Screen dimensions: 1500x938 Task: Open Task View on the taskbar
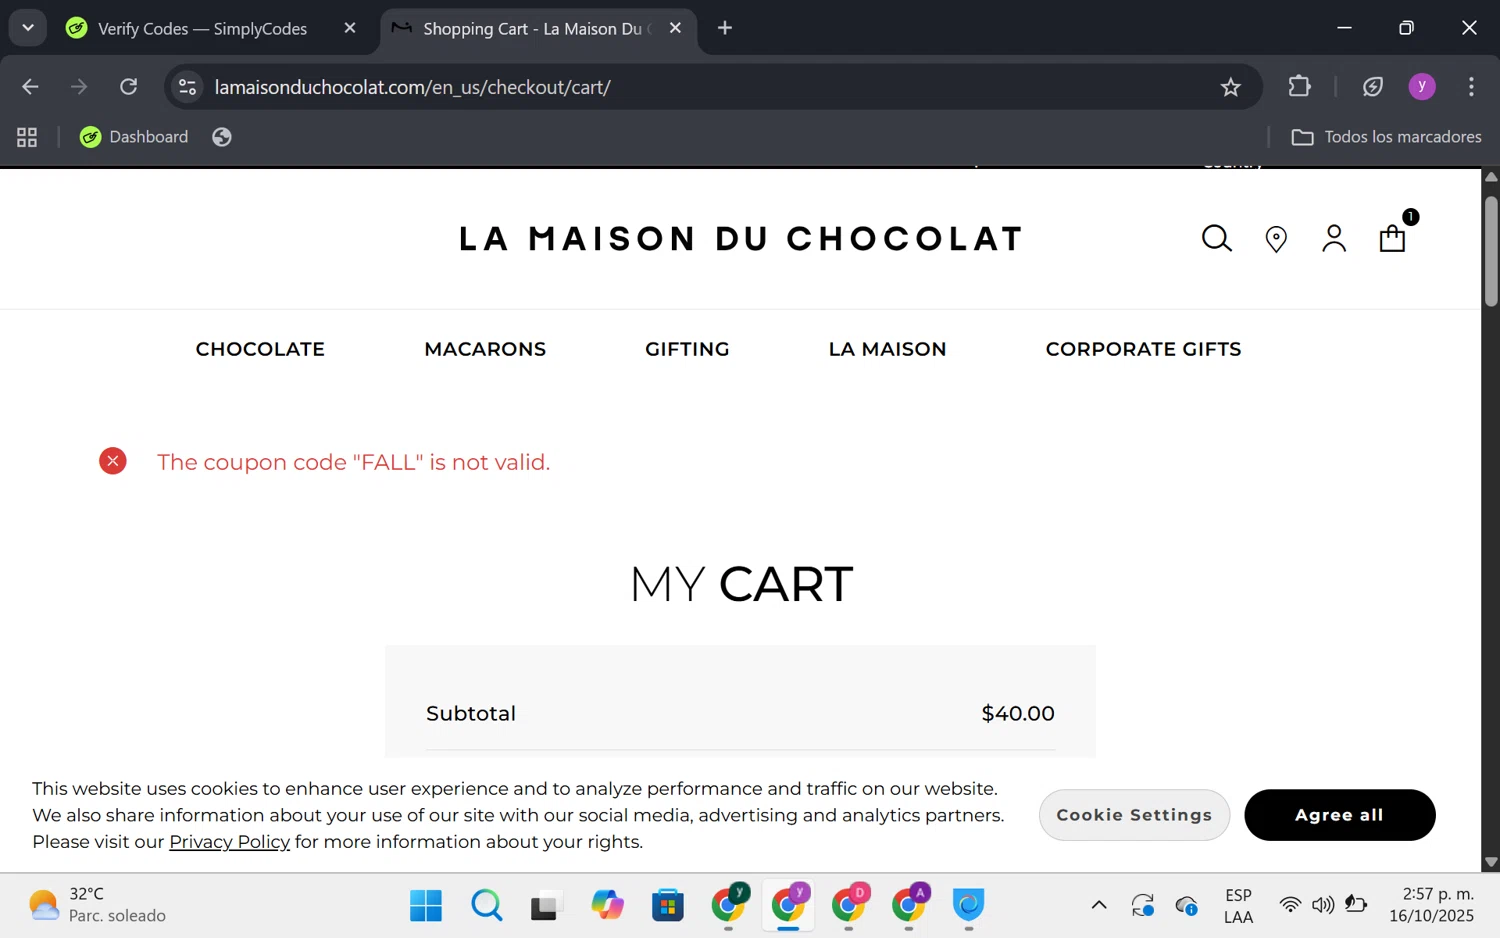pyautogui.click(x=546, y=906)
